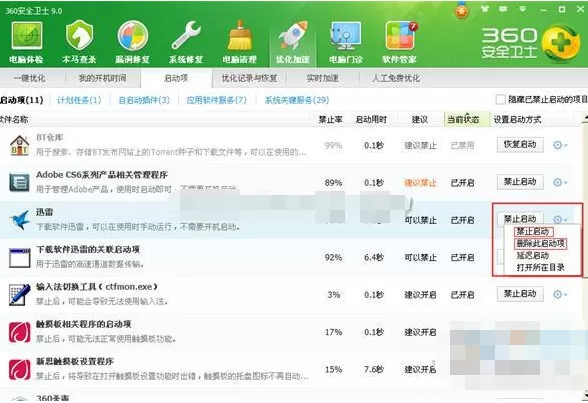Click 7.6秒 value in 新思触摸板 row

374,370
